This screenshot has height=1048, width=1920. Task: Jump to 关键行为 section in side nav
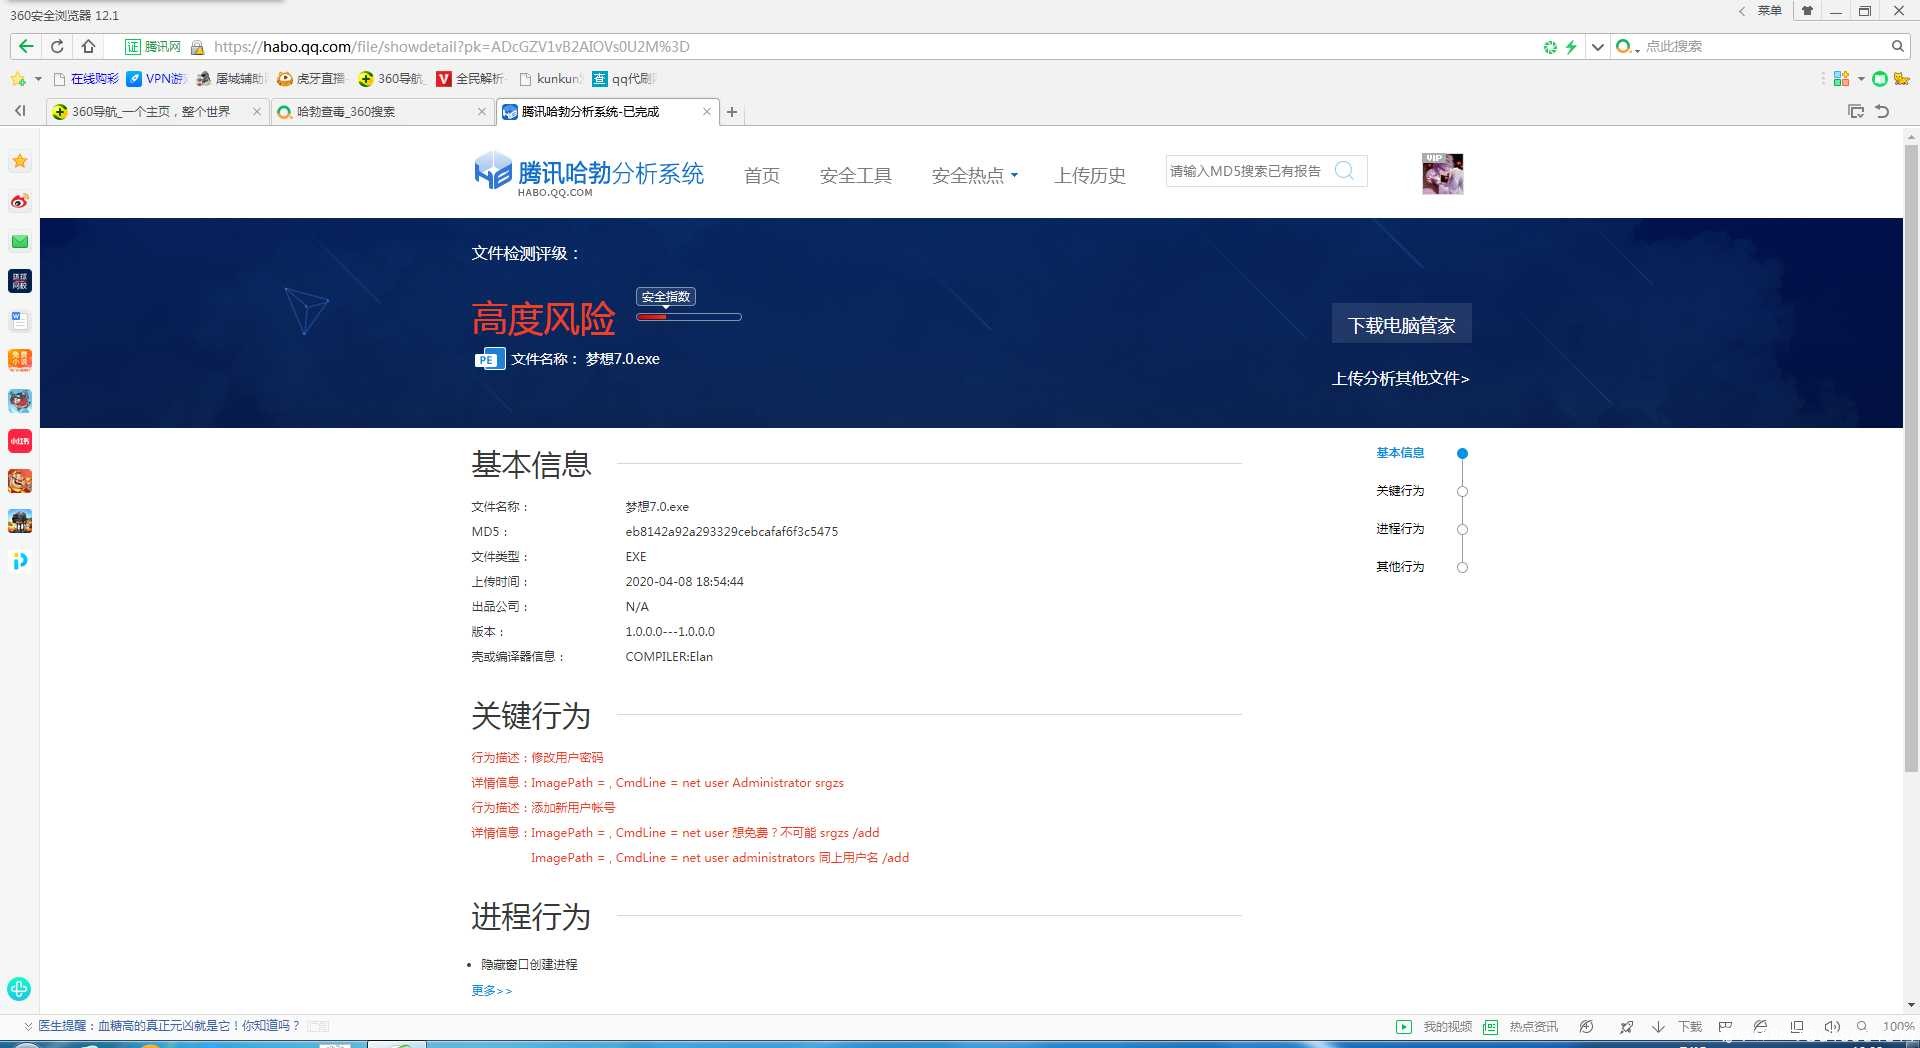pos(1400,491)
